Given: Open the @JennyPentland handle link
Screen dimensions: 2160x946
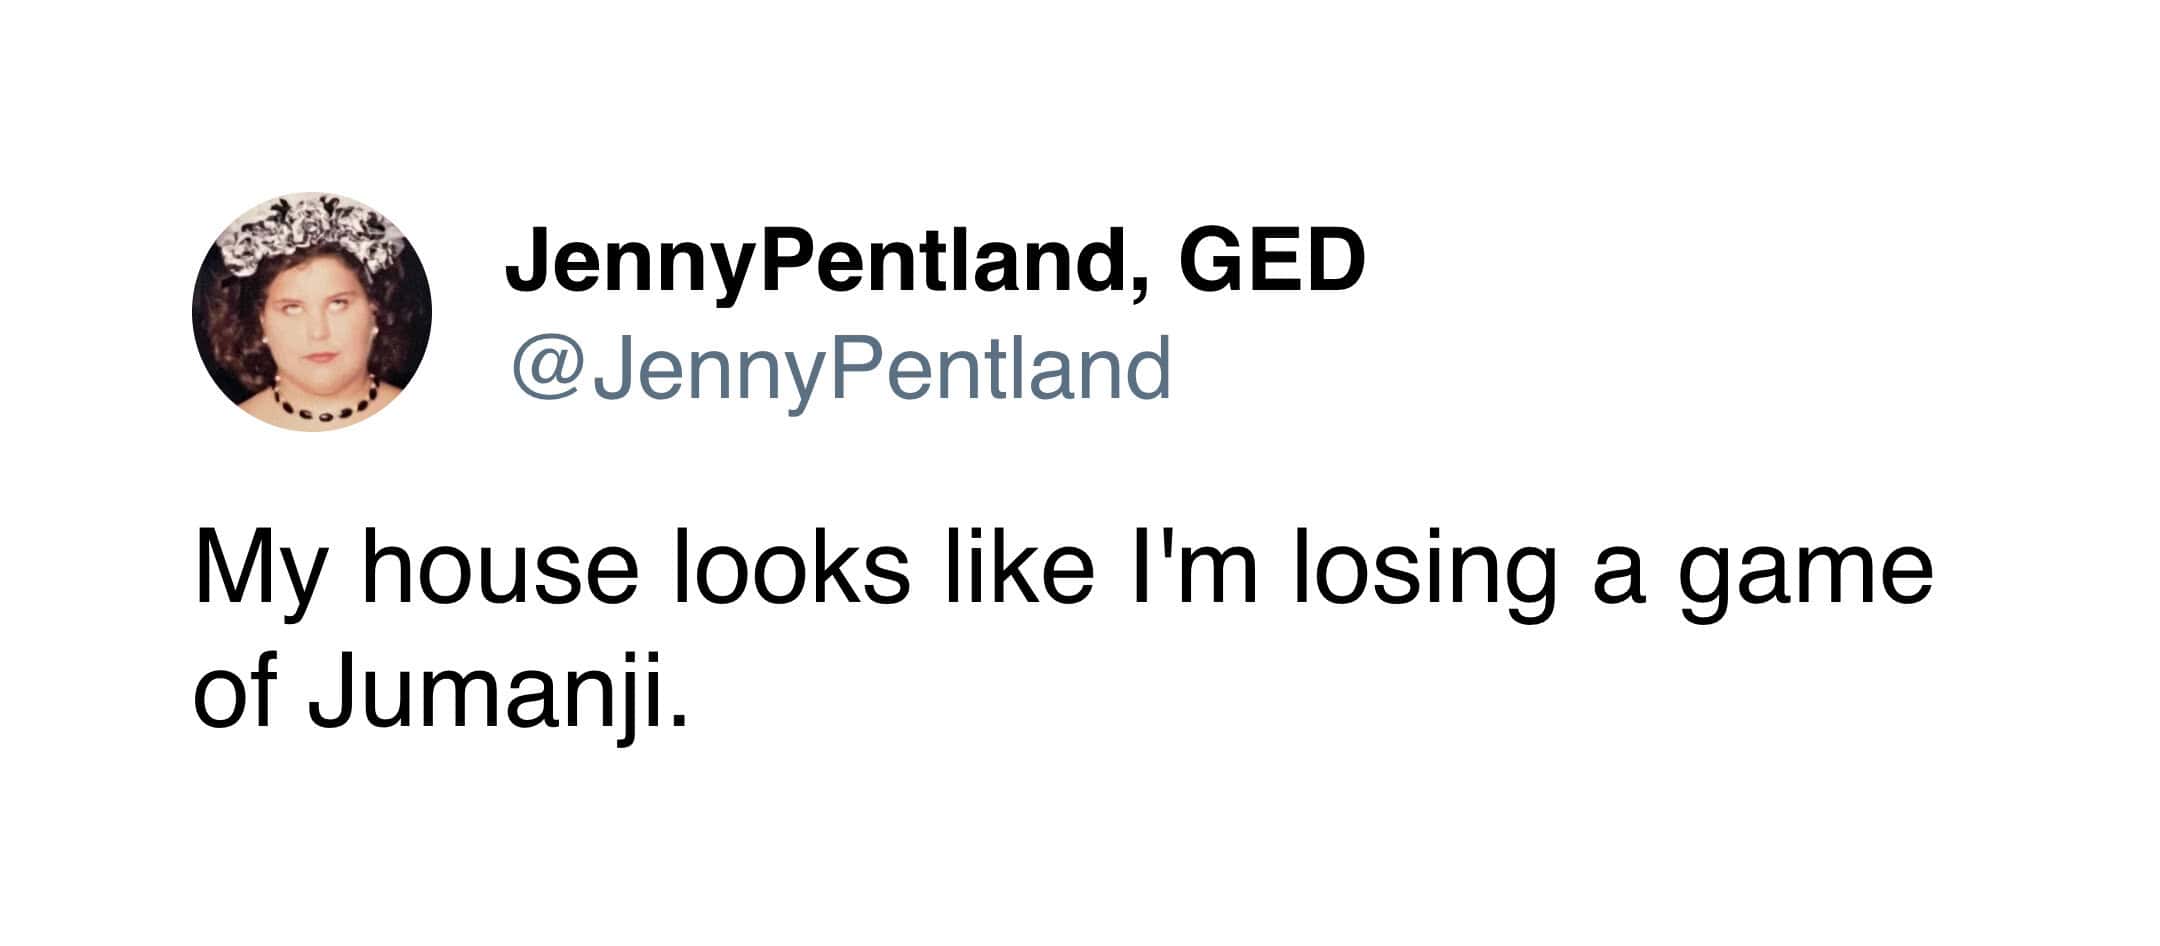Looking at the screenshot, I should click(x=840, y=368).
